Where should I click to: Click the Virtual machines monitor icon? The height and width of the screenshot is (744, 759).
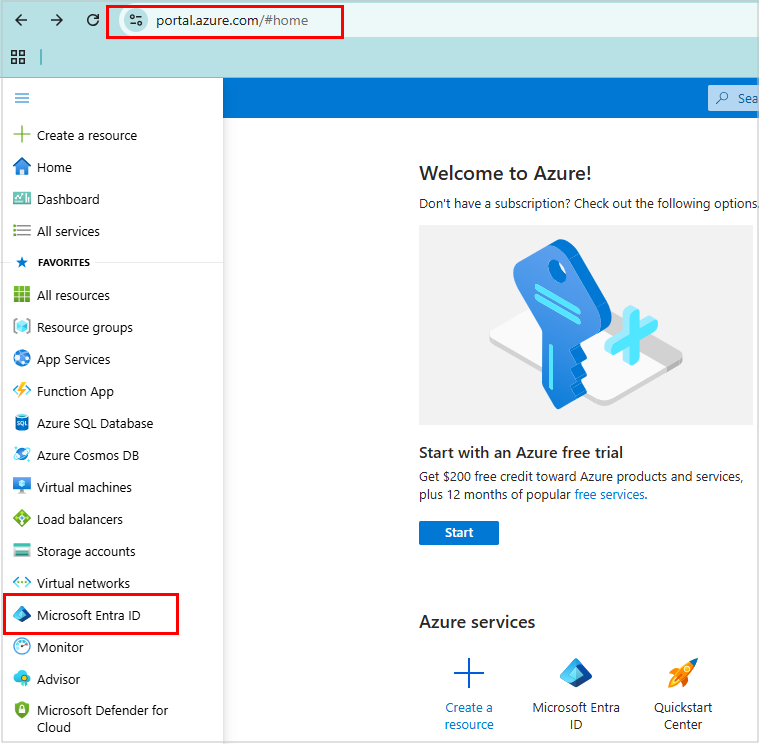point(22,486)
